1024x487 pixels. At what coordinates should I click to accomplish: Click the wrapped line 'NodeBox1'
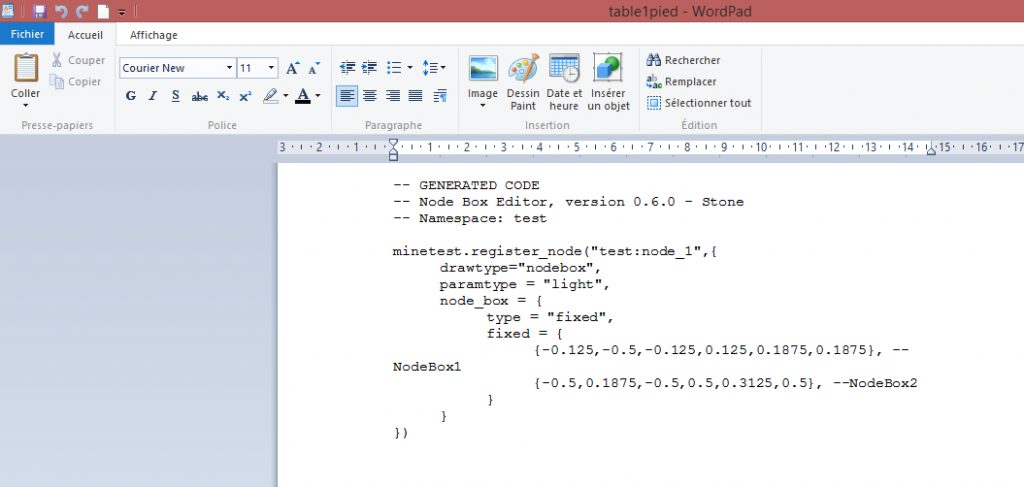coord(426,367)
